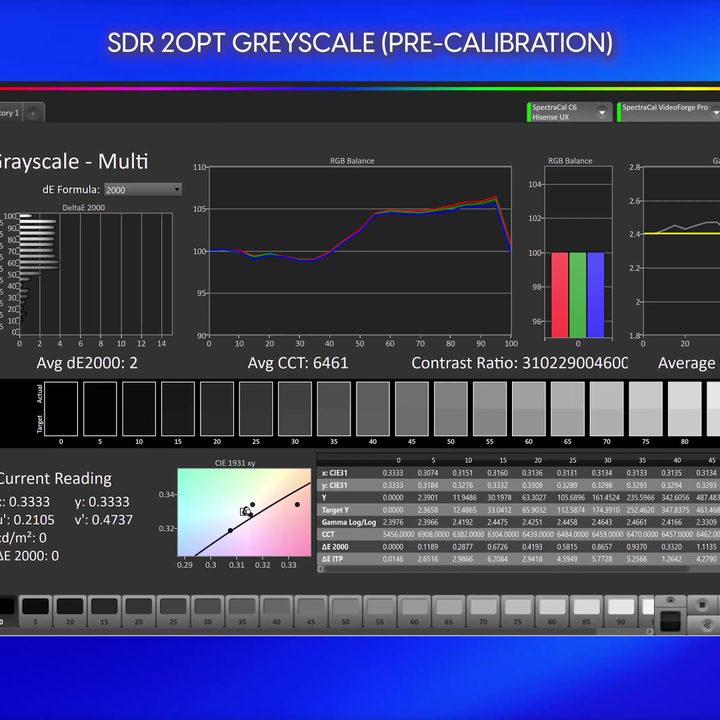
Task: Click CCT value 6908.0000 in the table
Action: (x=433, y=534)
